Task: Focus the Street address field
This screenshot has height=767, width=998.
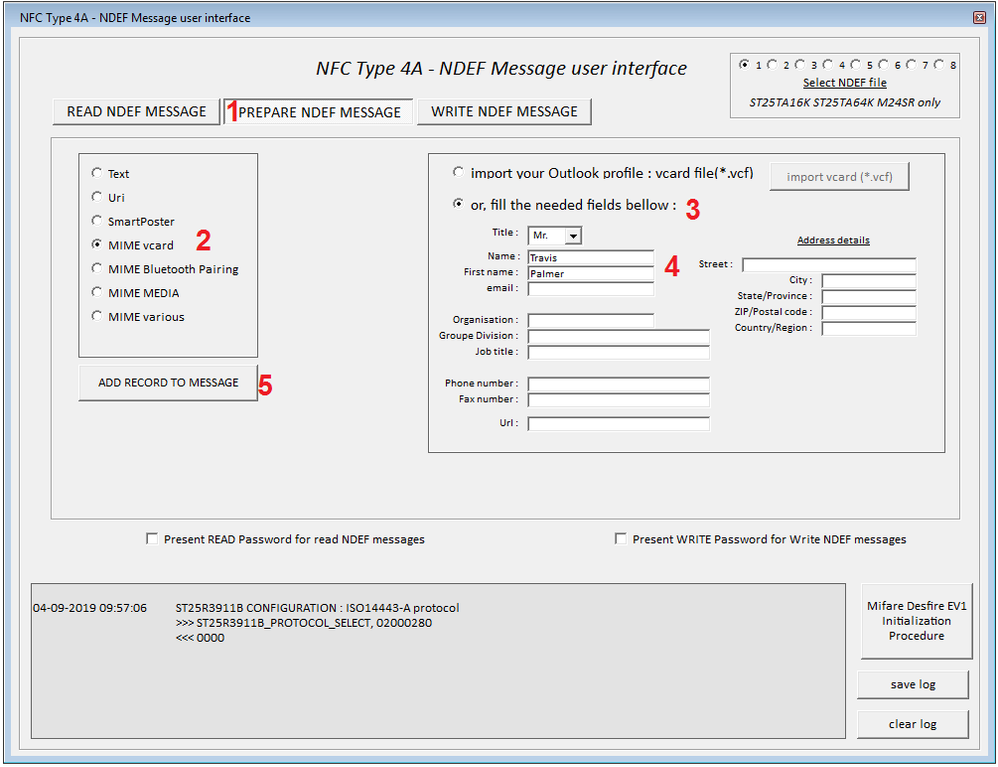Action: (x=829, y=265)
